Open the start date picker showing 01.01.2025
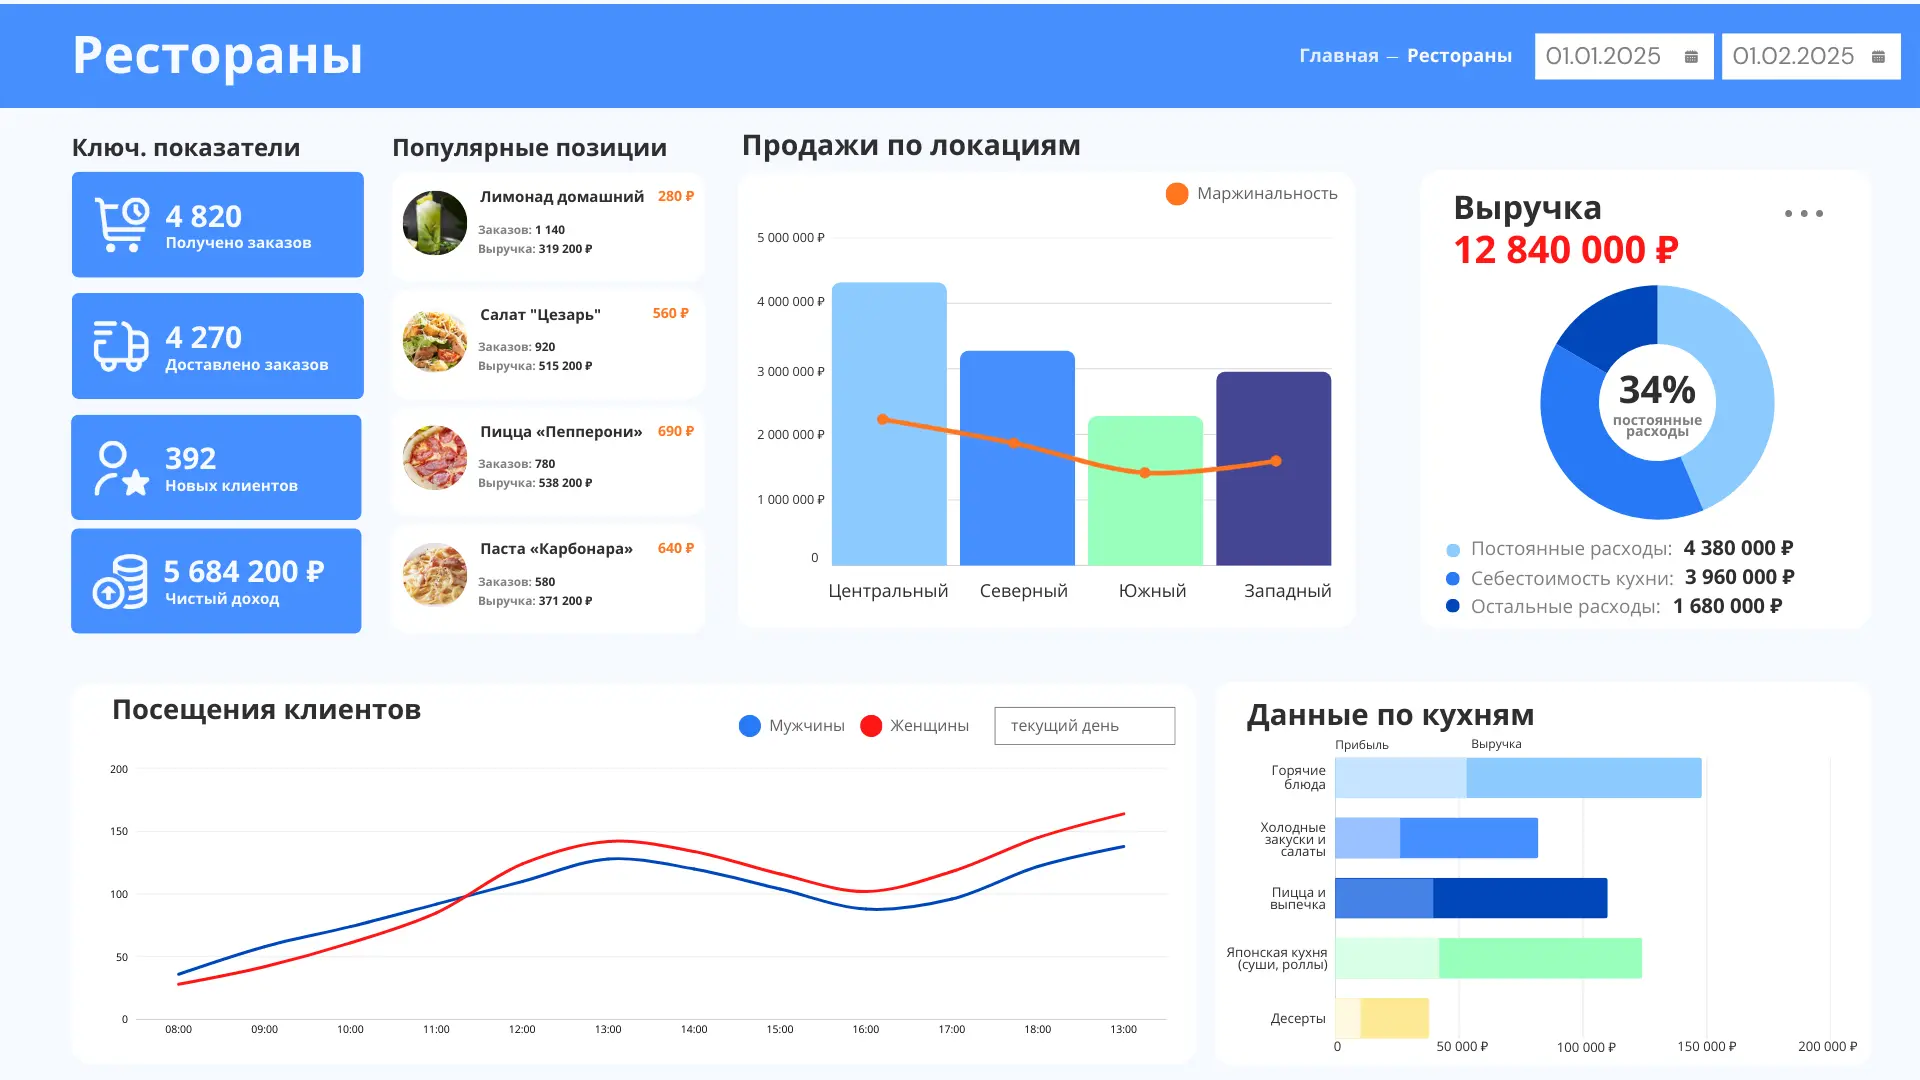 pyautogui.click(x=1601, y=56)
